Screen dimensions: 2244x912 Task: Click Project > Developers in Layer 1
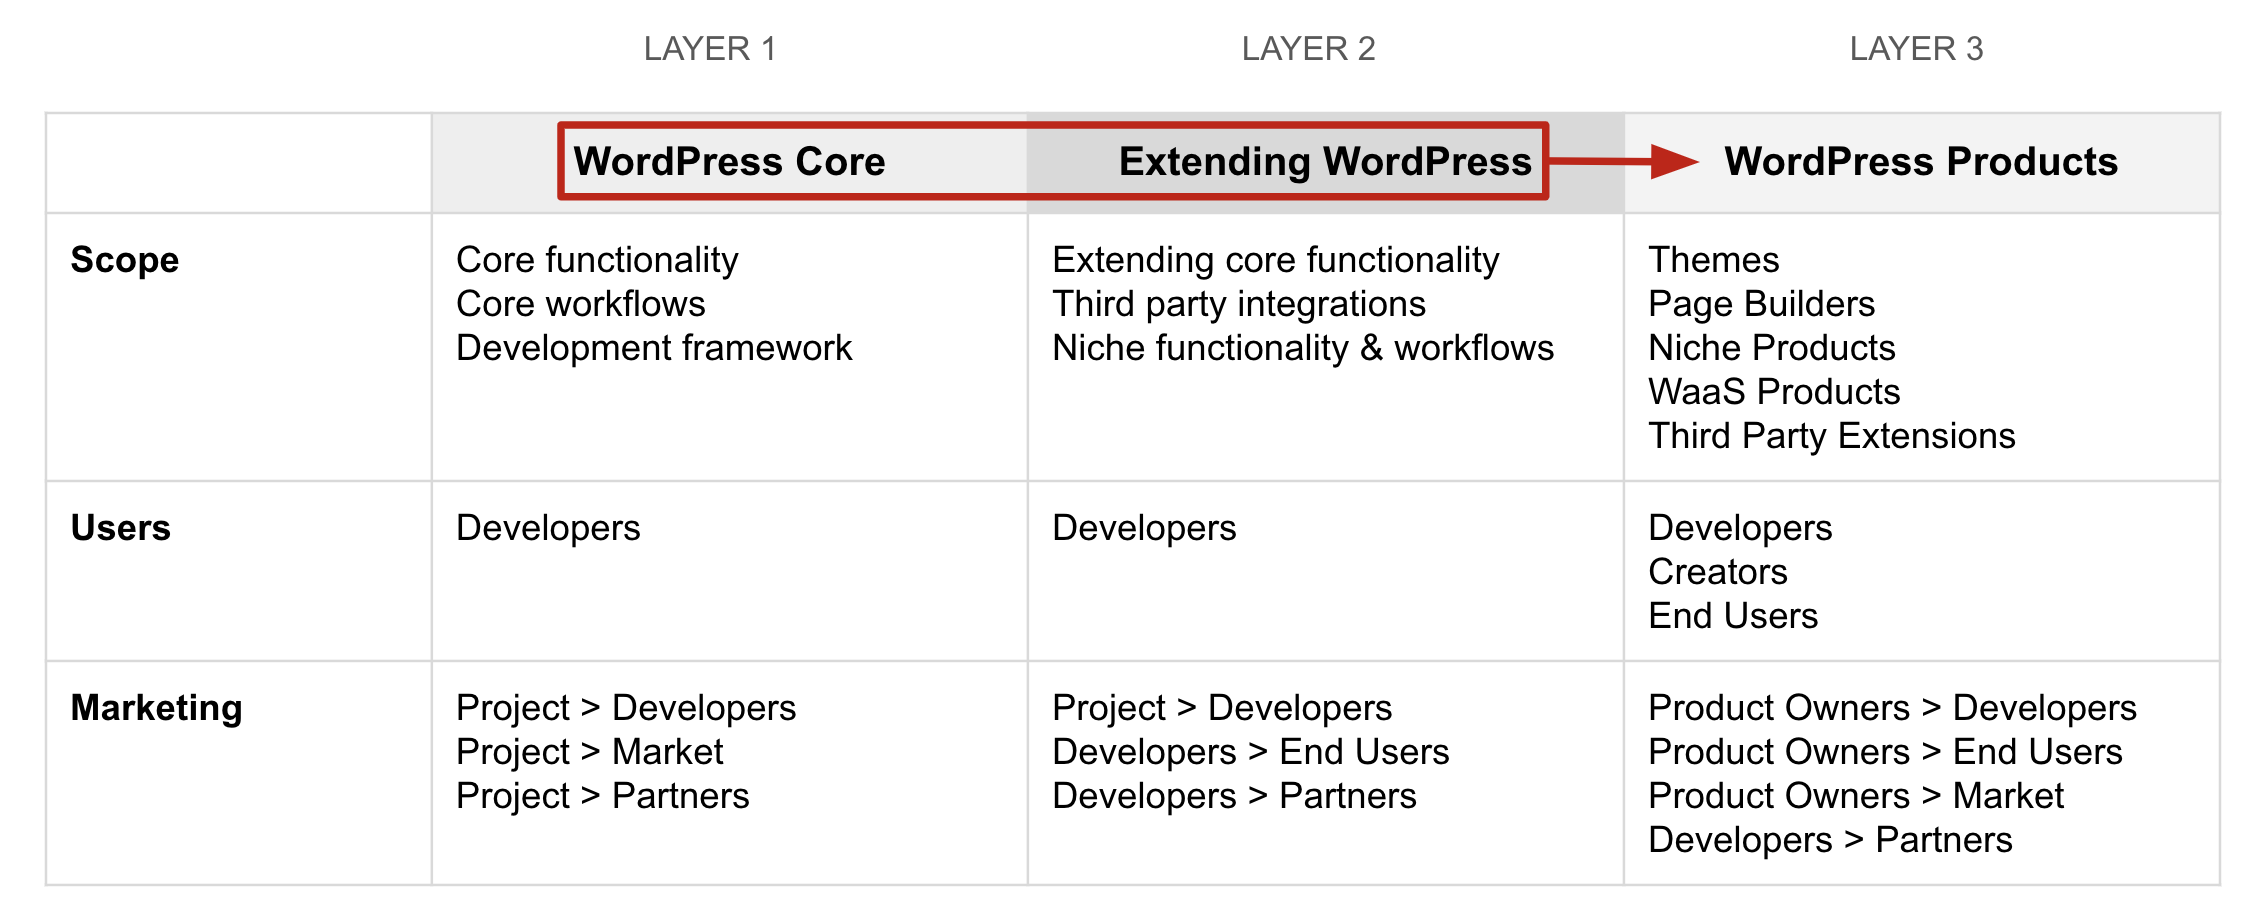pos(626,708)
